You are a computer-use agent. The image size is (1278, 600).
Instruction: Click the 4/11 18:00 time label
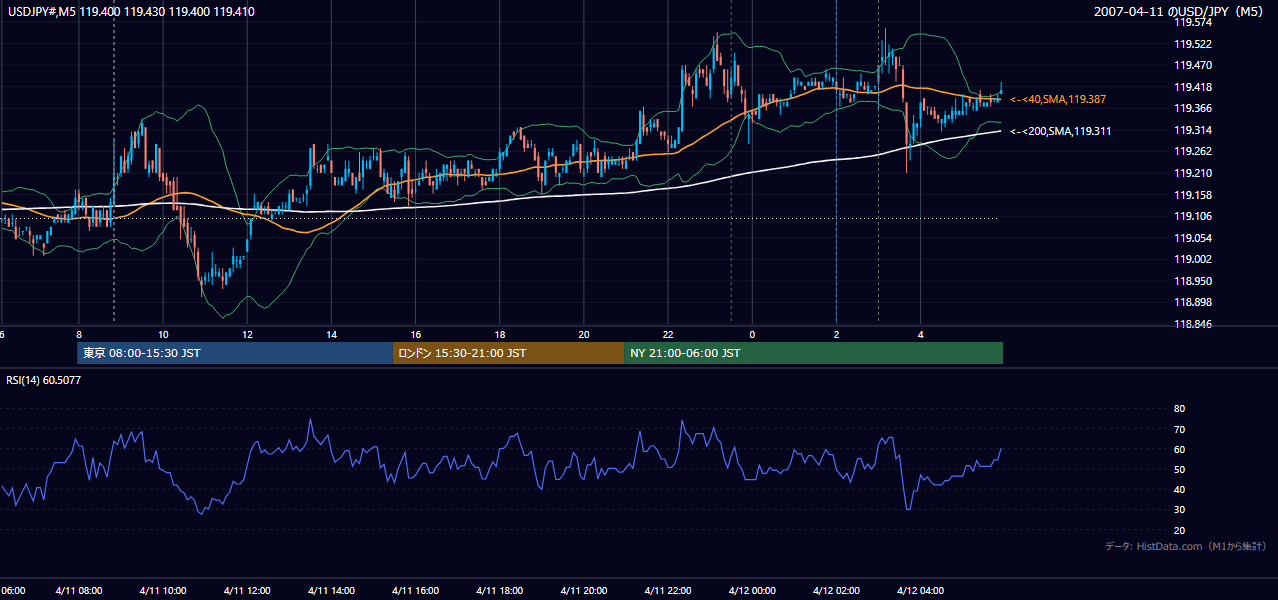499,591
